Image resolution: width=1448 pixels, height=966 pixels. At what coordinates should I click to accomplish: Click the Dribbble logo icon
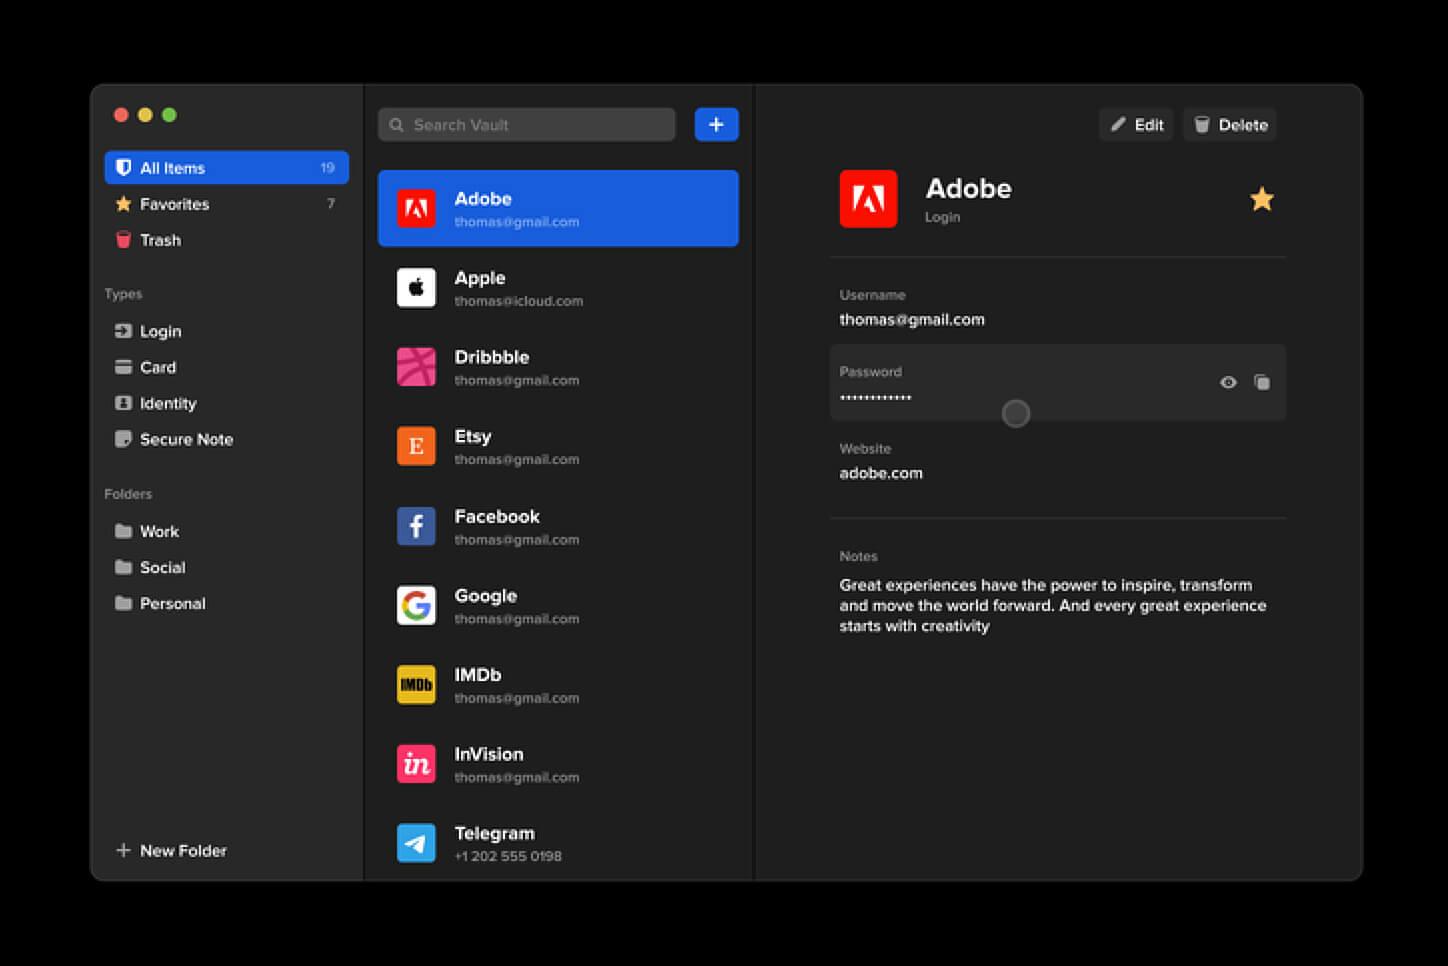click(416, 367)
